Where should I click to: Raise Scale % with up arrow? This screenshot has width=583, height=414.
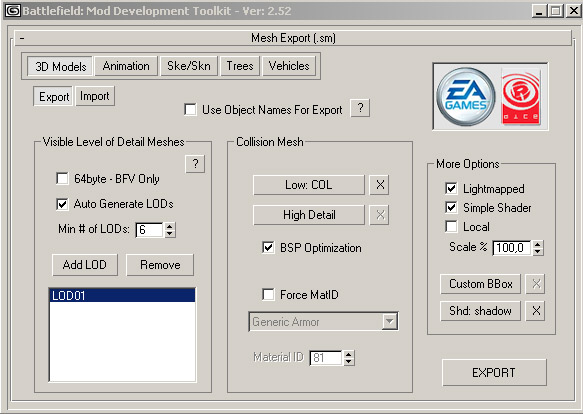tap(538, 244)
